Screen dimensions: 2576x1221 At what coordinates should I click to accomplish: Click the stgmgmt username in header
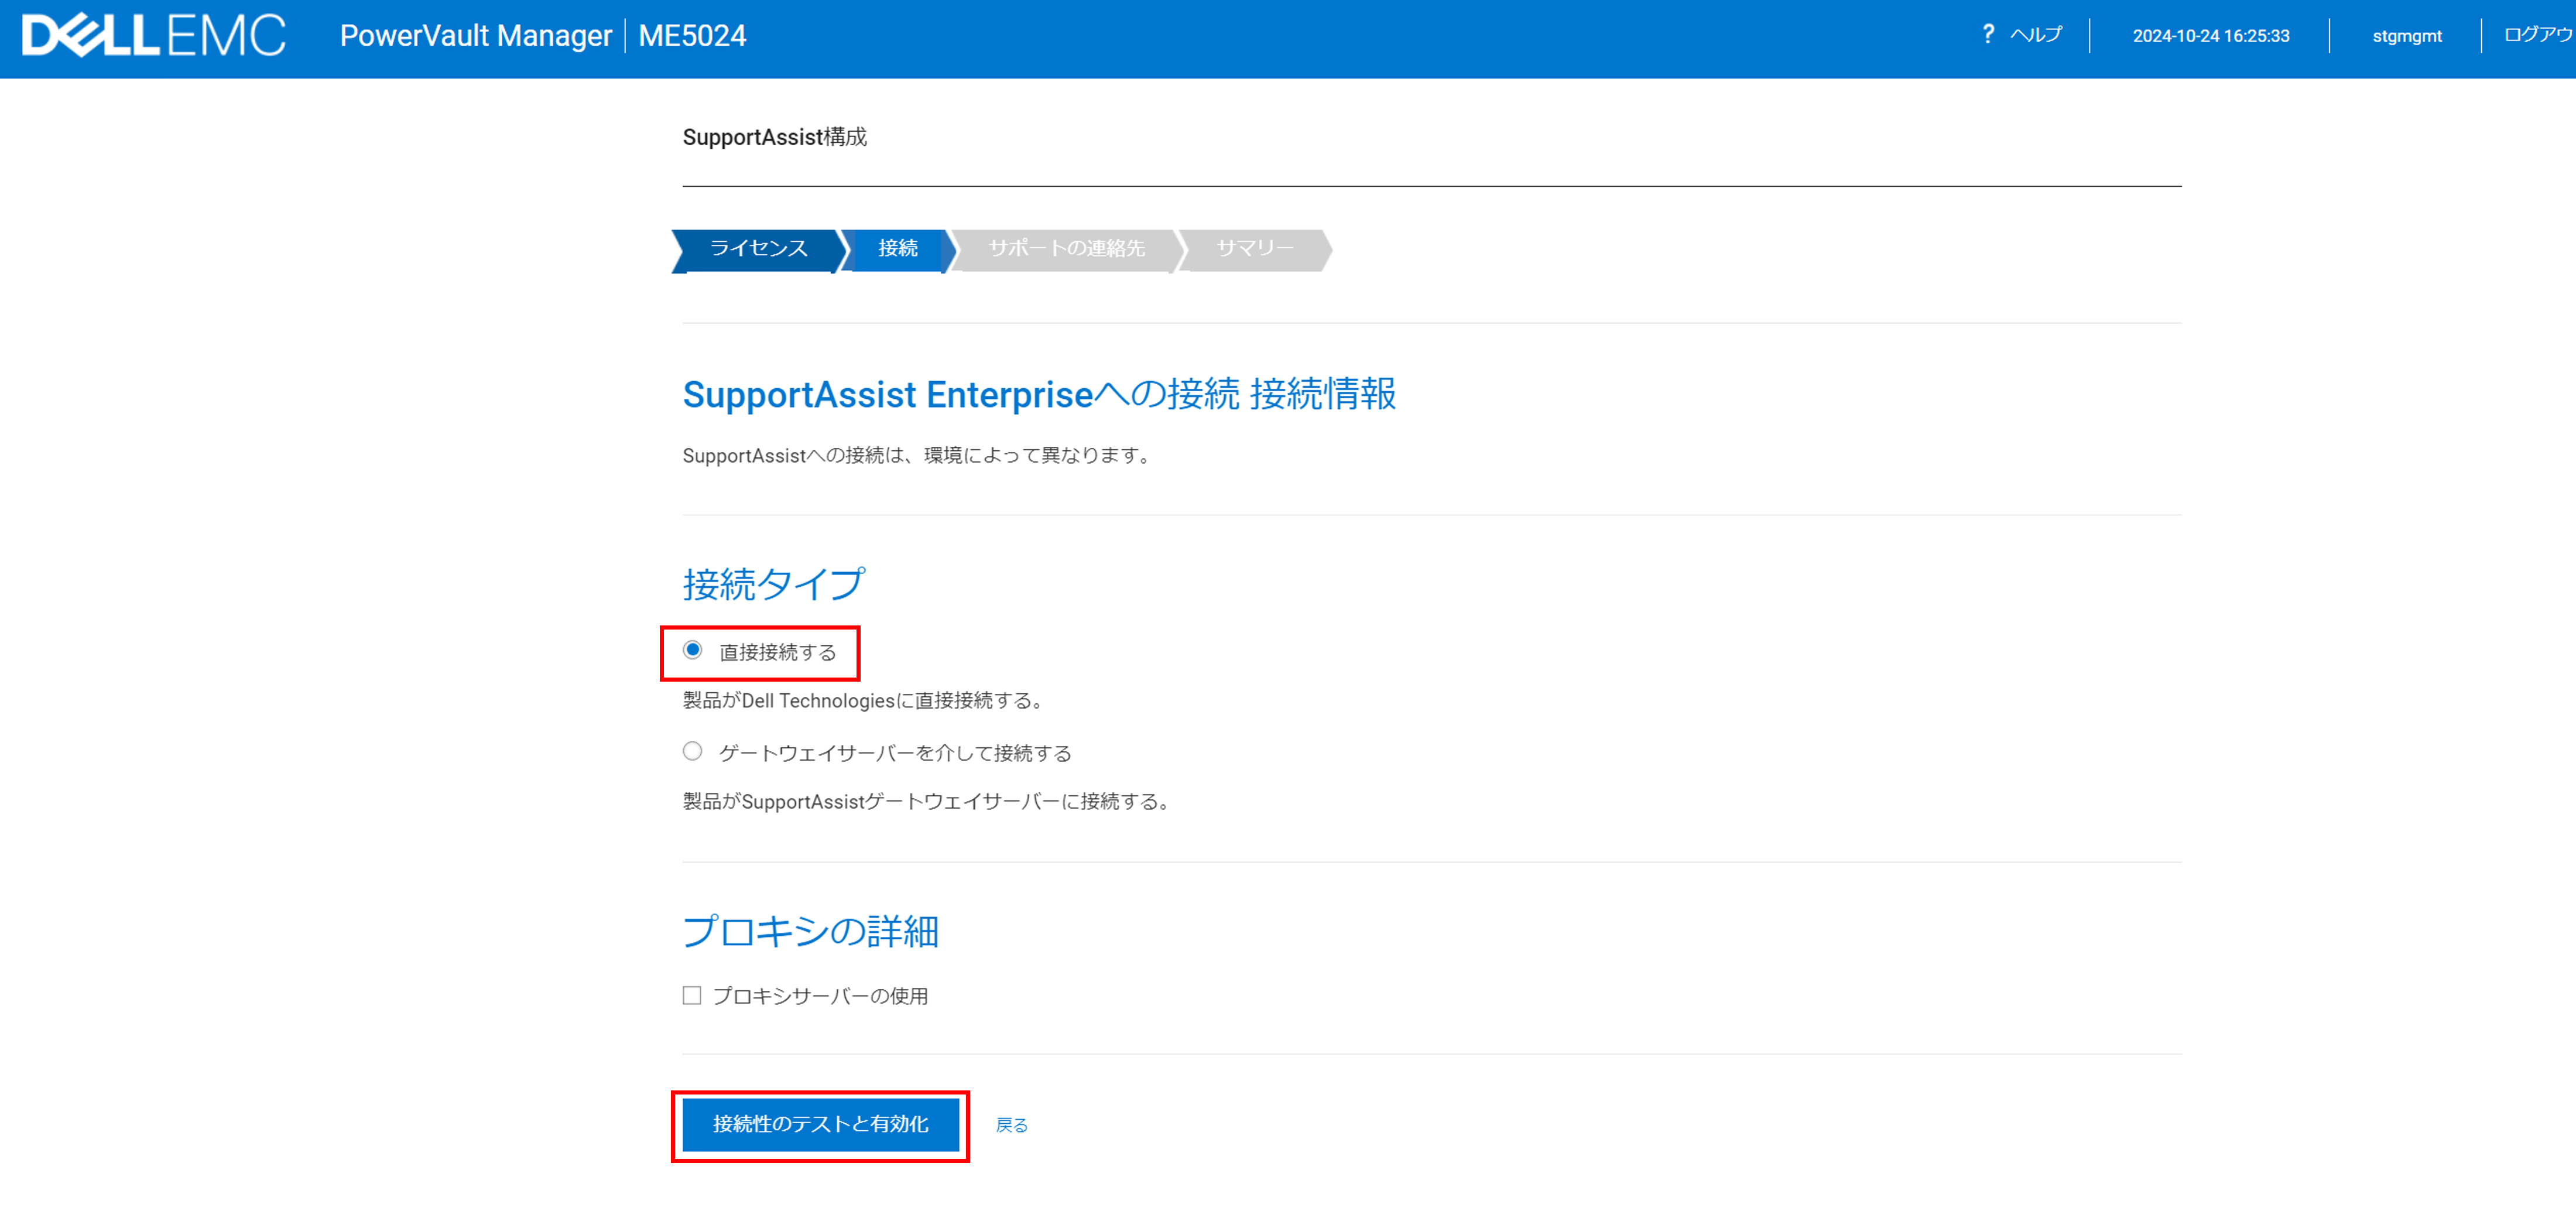pos(2406,36)
